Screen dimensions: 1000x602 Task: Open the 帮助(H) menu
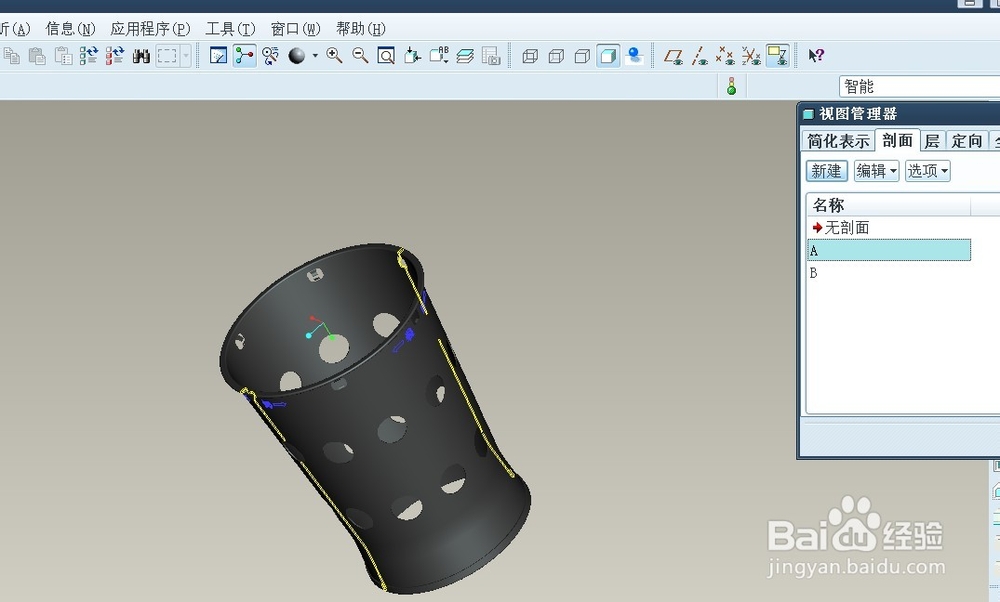361,29
